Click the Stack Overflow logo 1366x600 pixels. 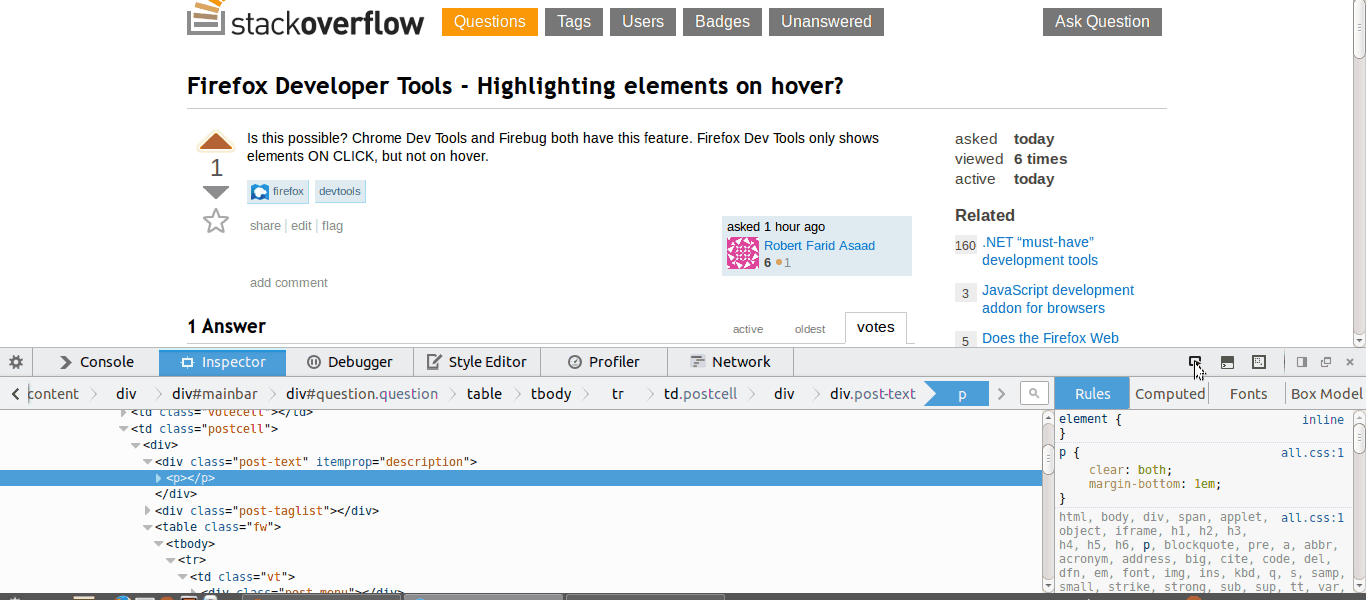click(x=305, y=19)
